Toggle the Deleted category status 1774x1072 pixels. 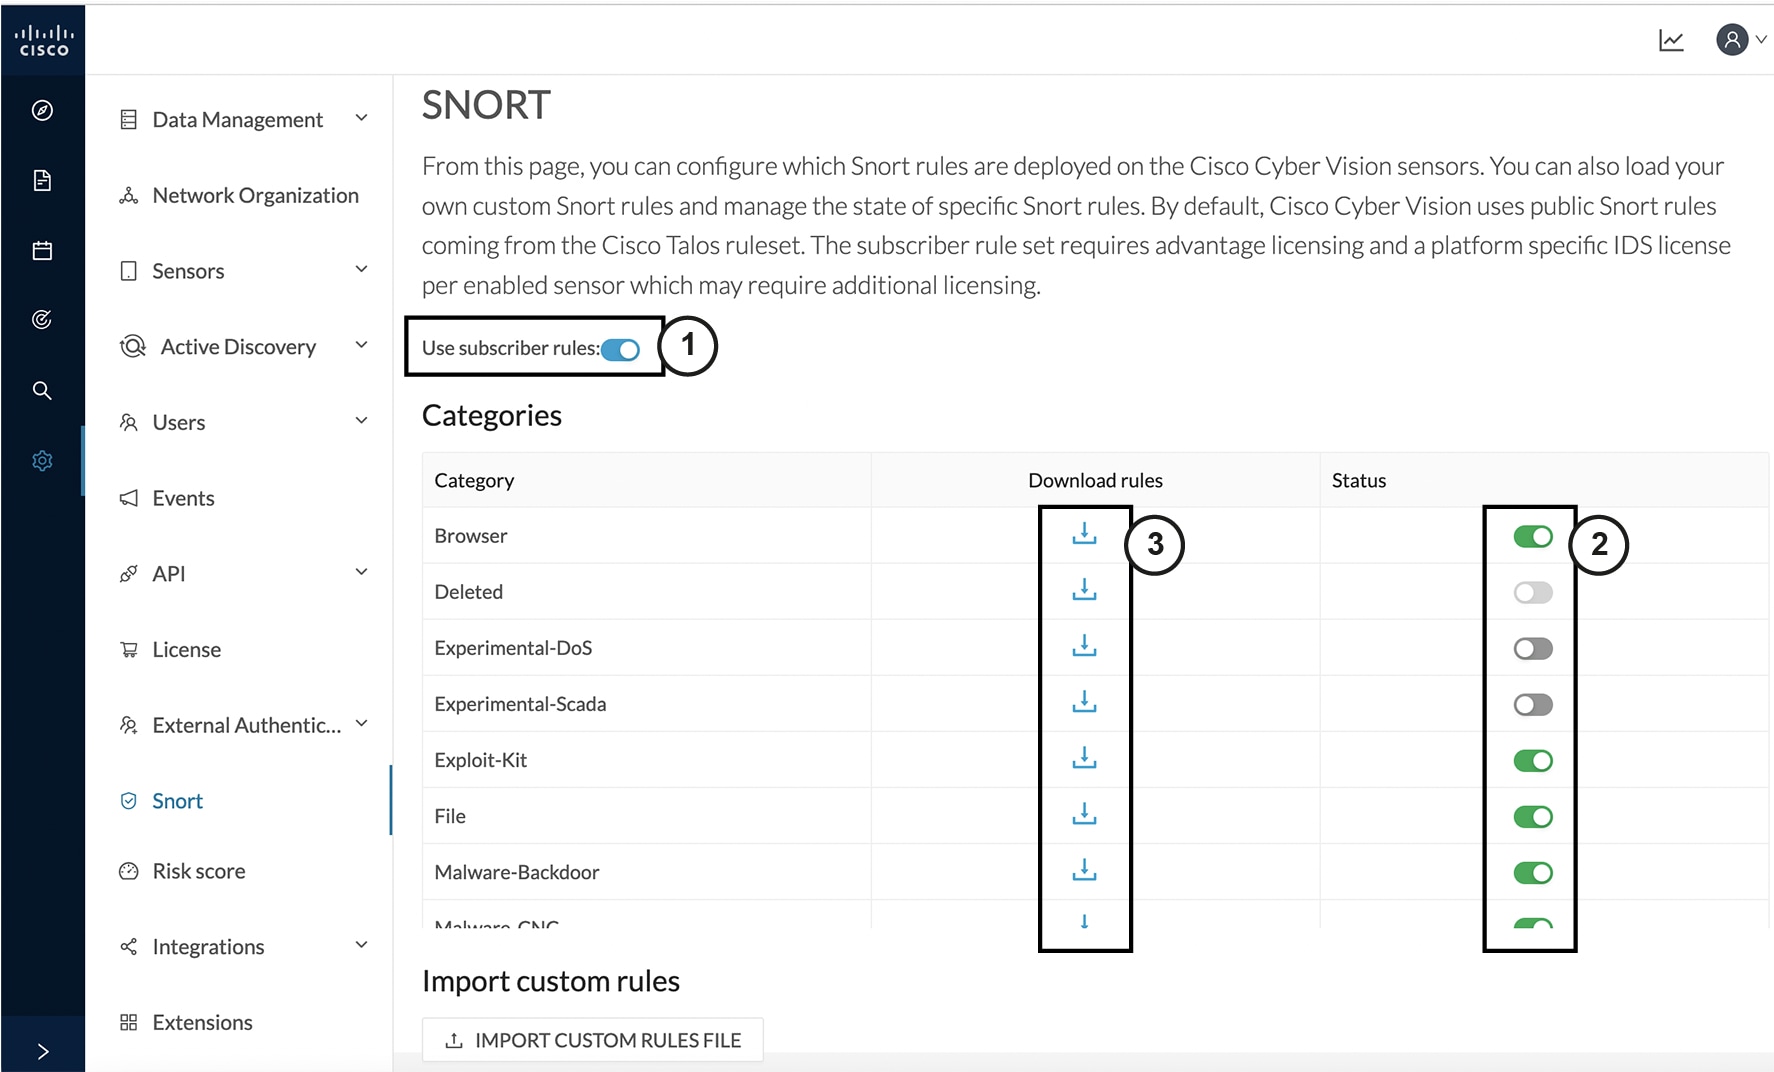pos(1532,593)
